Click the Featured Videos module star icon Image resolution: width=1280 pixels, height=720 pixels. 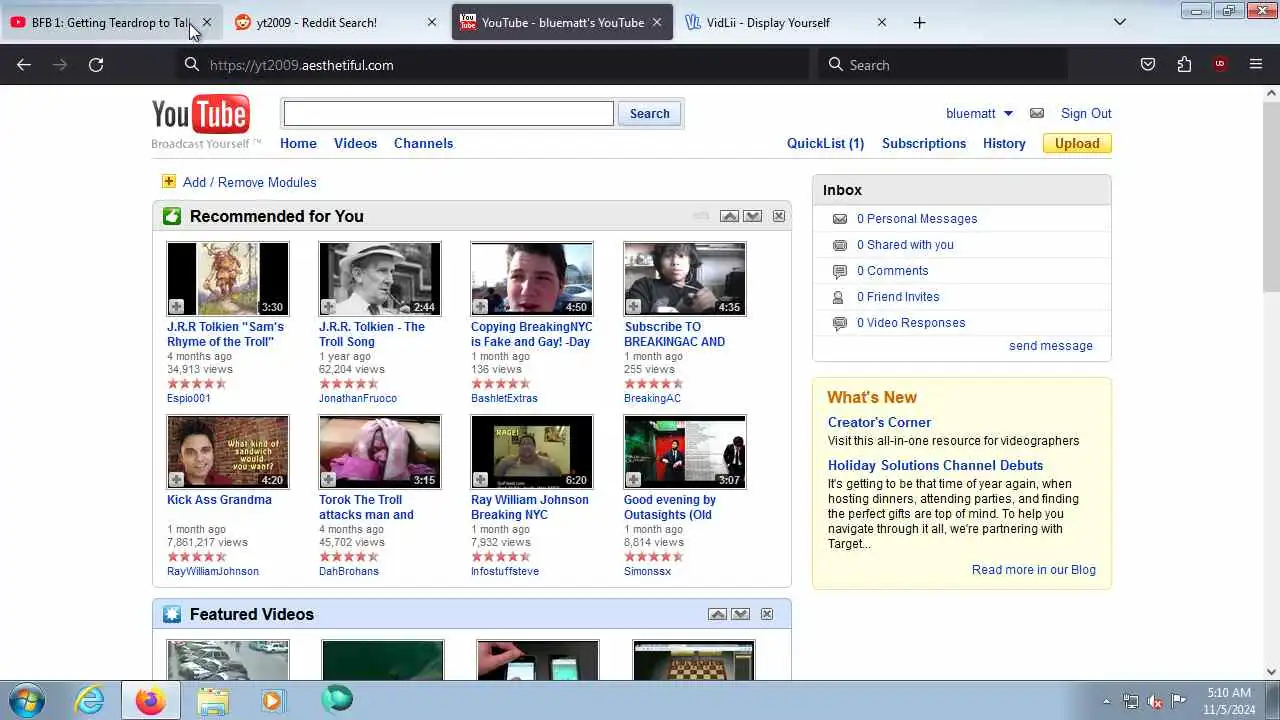pos(172,614)
